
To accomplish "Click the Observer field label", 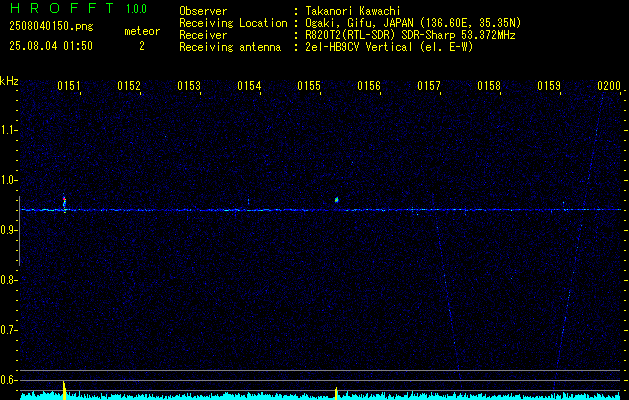I will pyautogui.click(x=203, y=11).
